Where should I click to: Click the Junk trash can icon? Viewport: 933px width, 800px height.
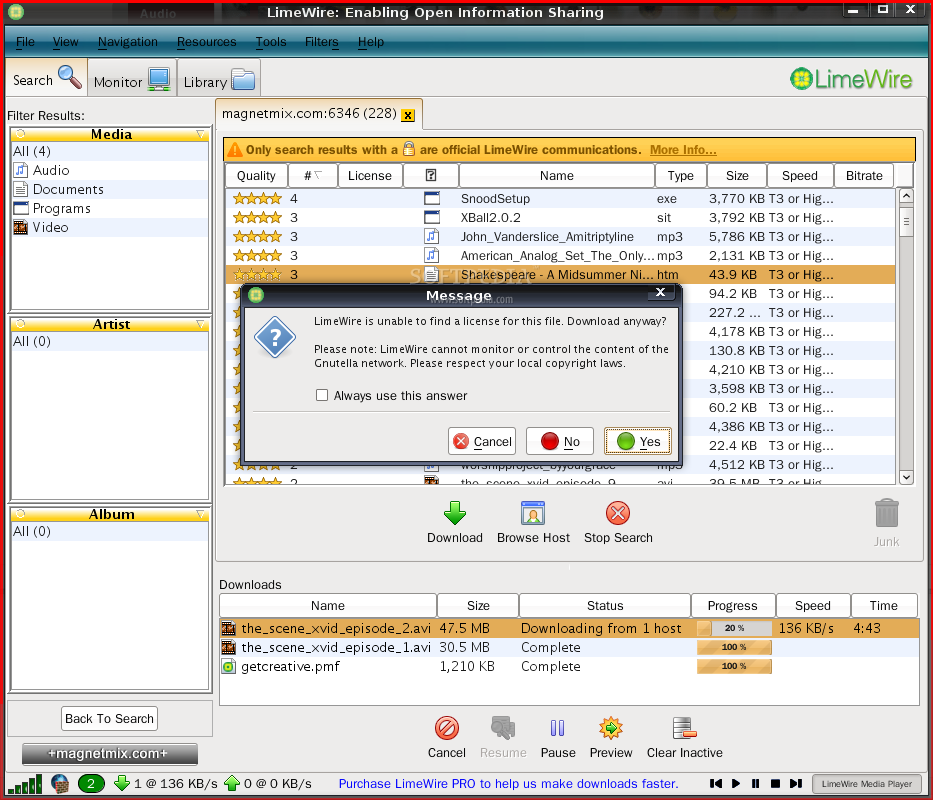tap(886, 513)
